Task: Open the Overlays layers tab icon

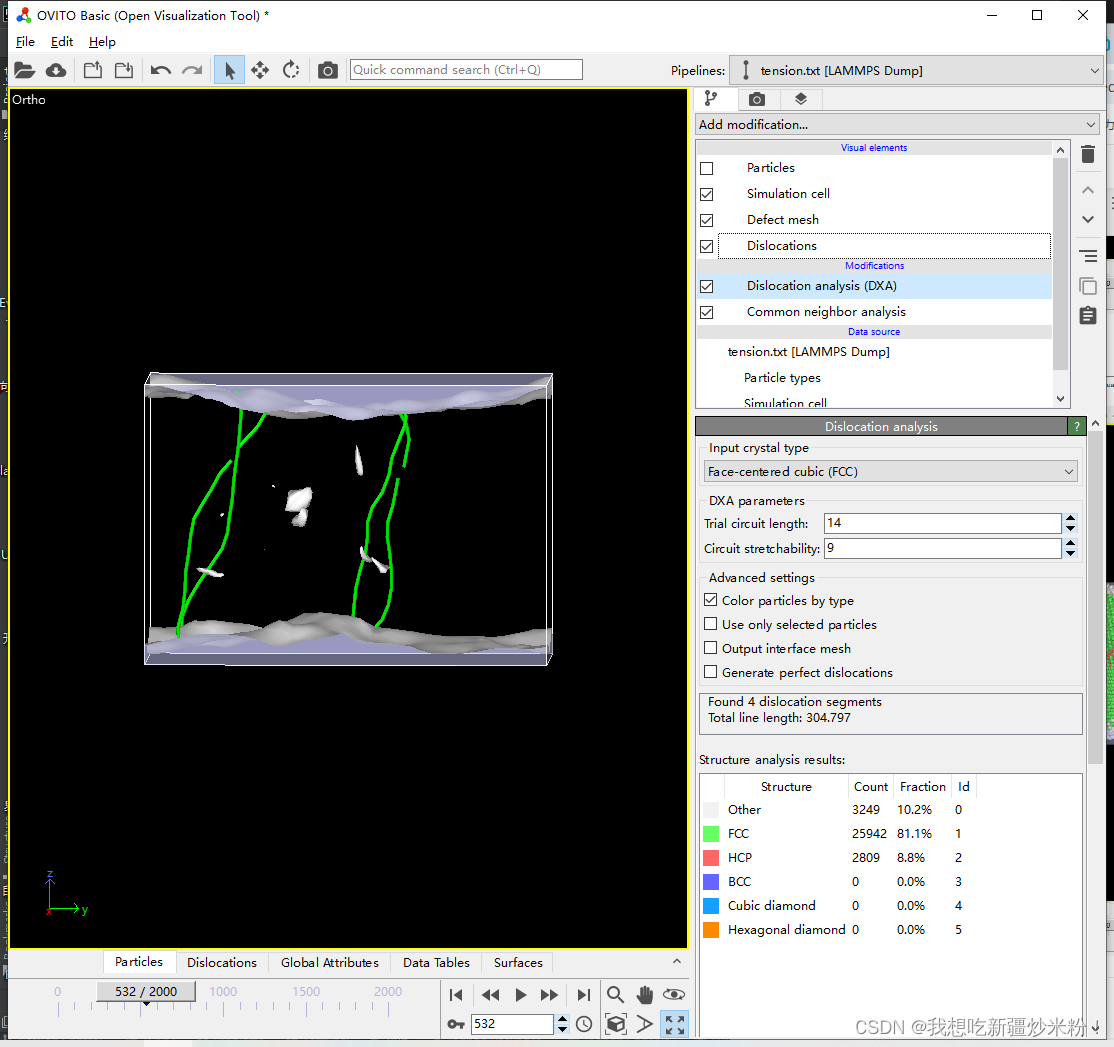Action: (x=801, y=99)
